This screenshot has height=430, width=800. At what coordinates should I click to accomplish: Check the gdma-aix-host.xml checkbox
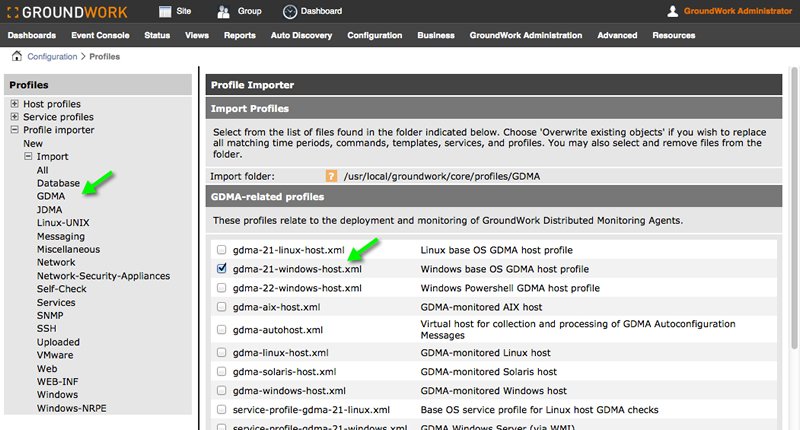pyautogui.click(x=221, y=307)
